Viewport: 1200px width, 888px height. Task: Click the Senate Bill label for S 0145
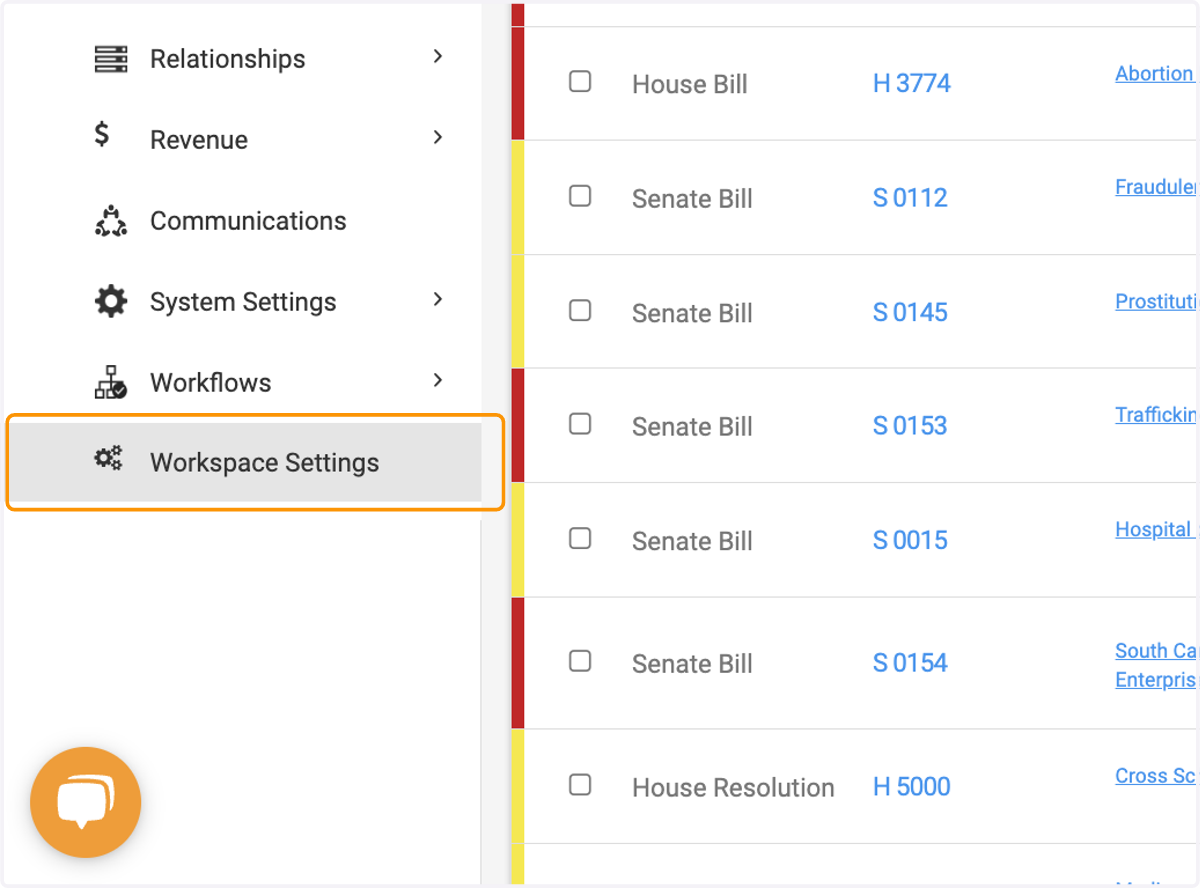pos(692,314)
